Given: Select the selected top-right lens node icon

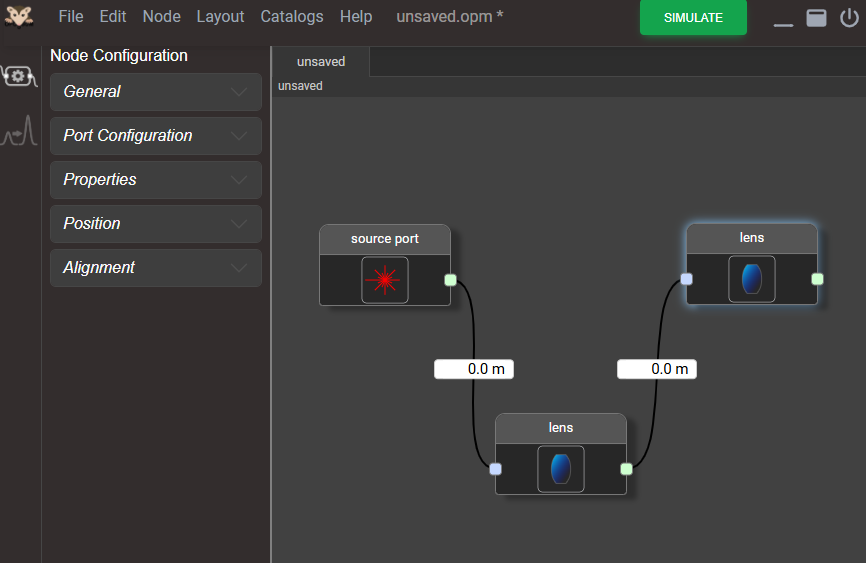Looking at the screenshot, I should (752, 279).
